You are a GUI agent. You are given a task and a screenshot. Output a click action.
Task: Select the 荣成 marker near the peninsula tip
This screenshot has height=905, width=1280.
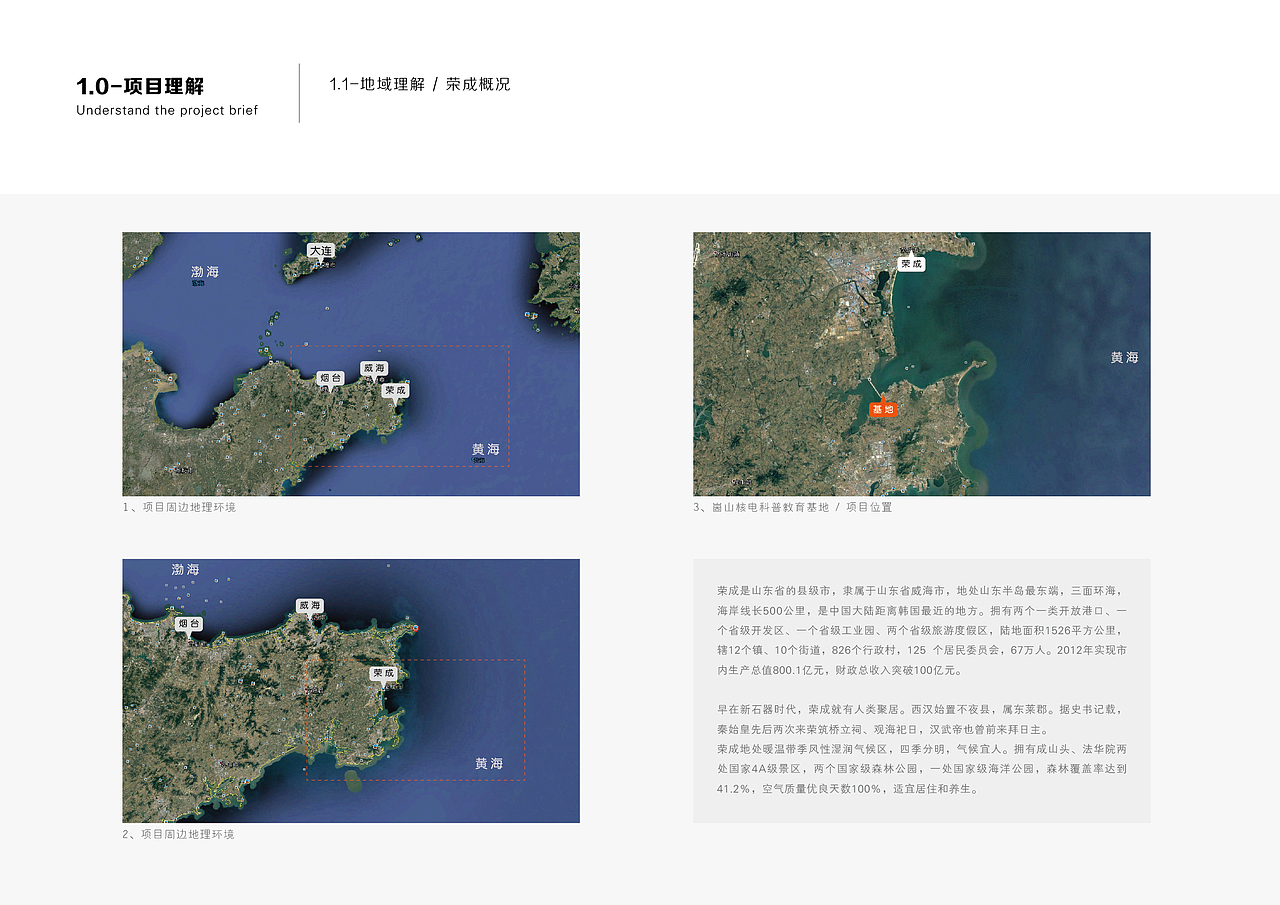[x=395, y=390]
